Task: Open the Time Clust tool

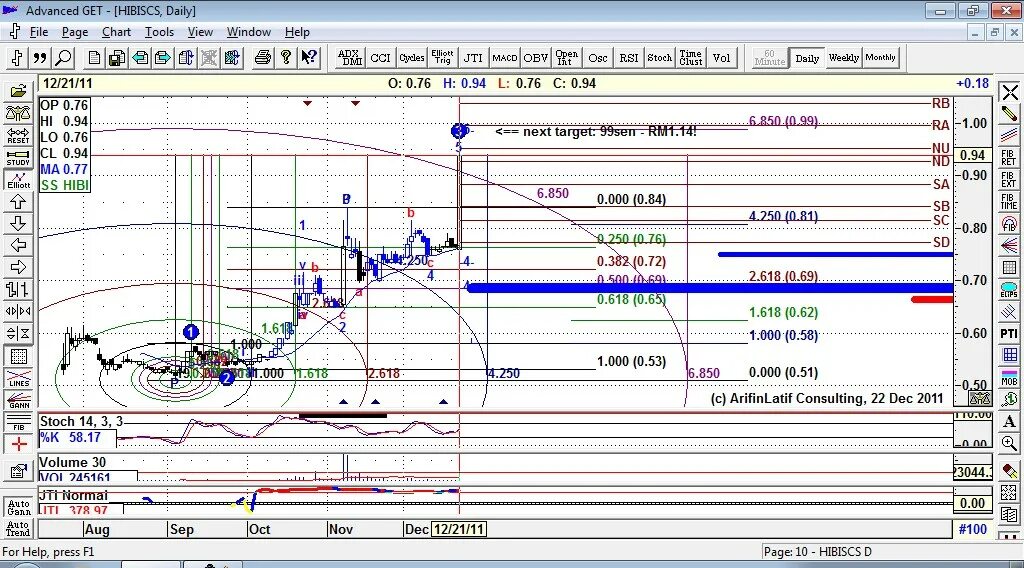Action: [x=690, y=58]
